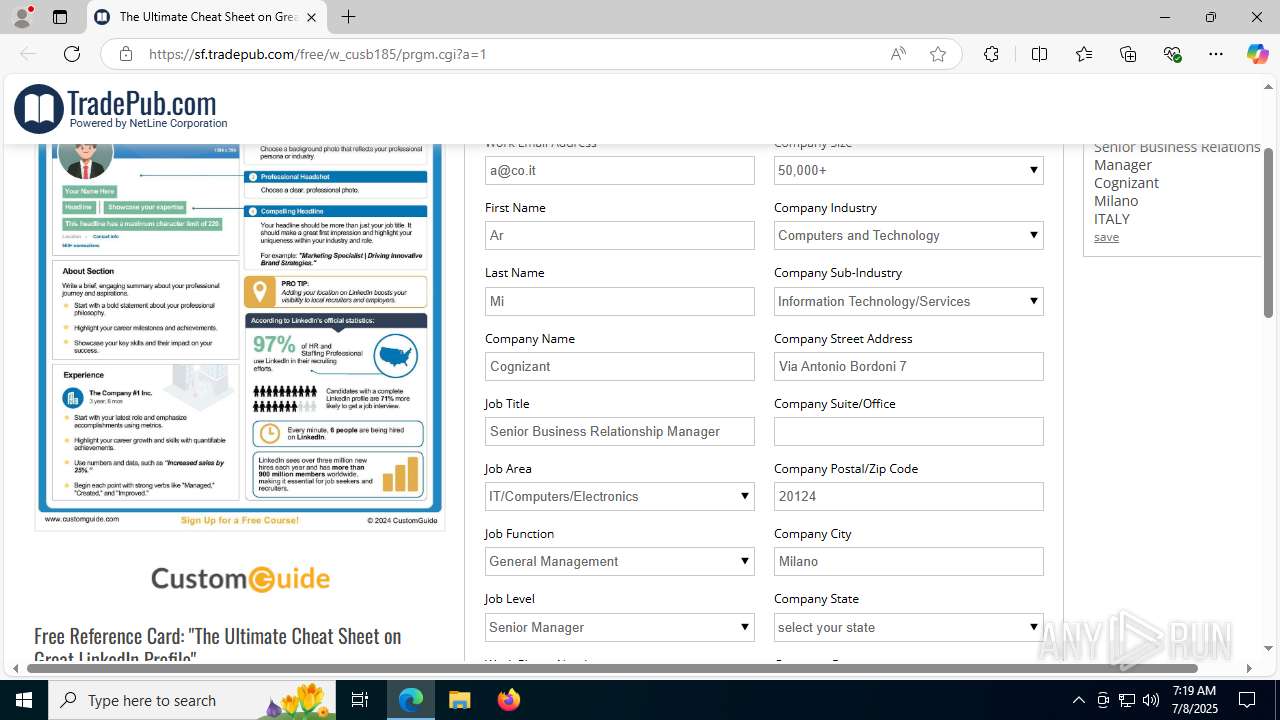Image resolution: width=1280 pixels, height=720 pixels.
Task: Click the browser profile avatar icon
Action: (21, 17)
